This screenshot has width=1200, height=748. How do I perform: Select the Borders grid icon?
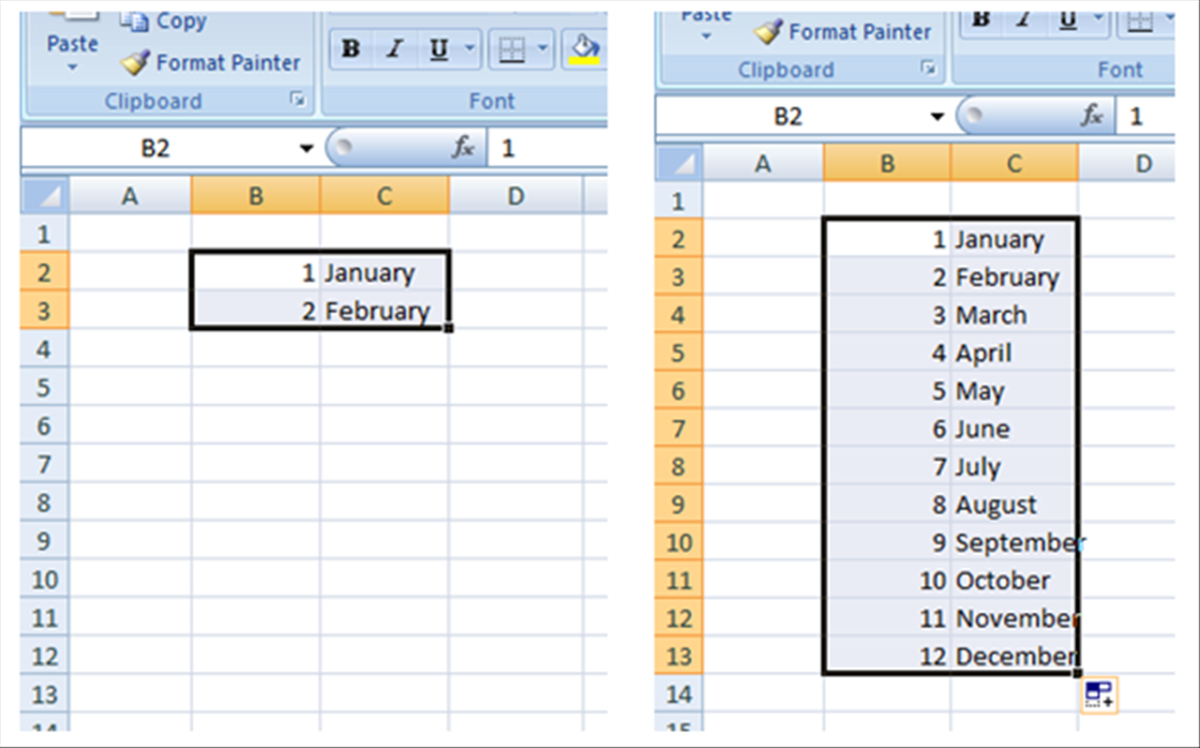pos(512,48)
